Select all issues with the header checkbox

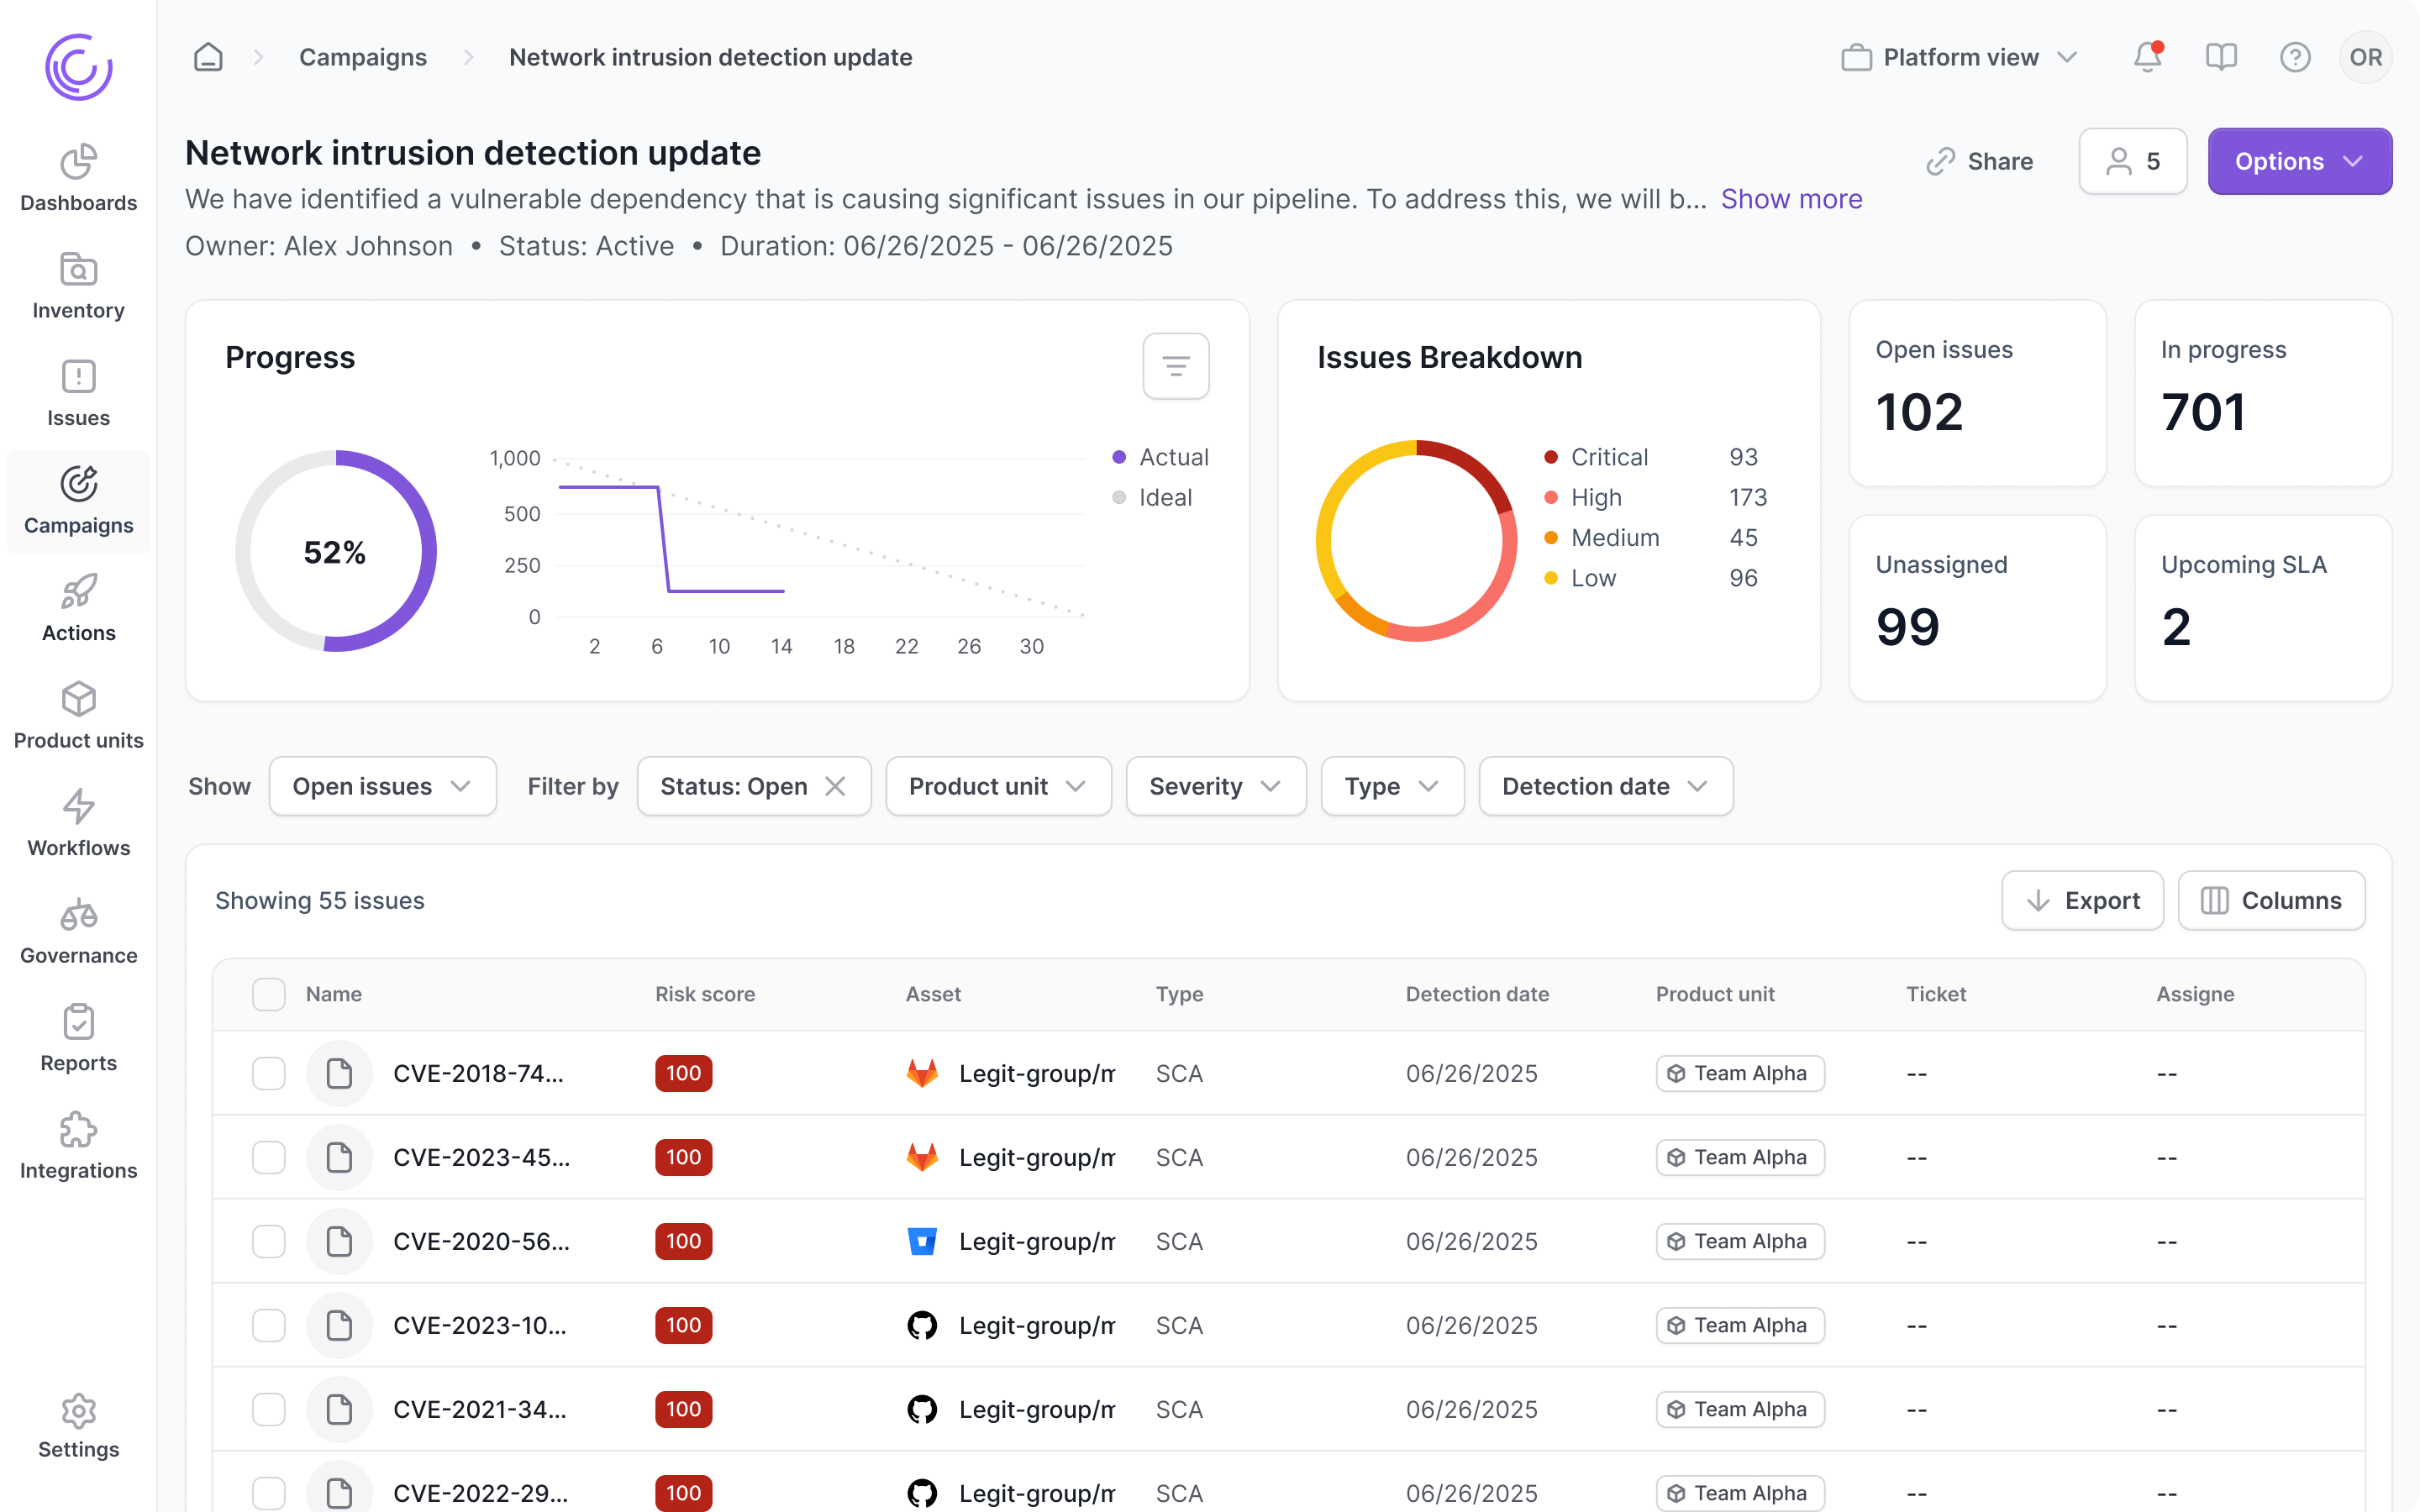point(268,994)
